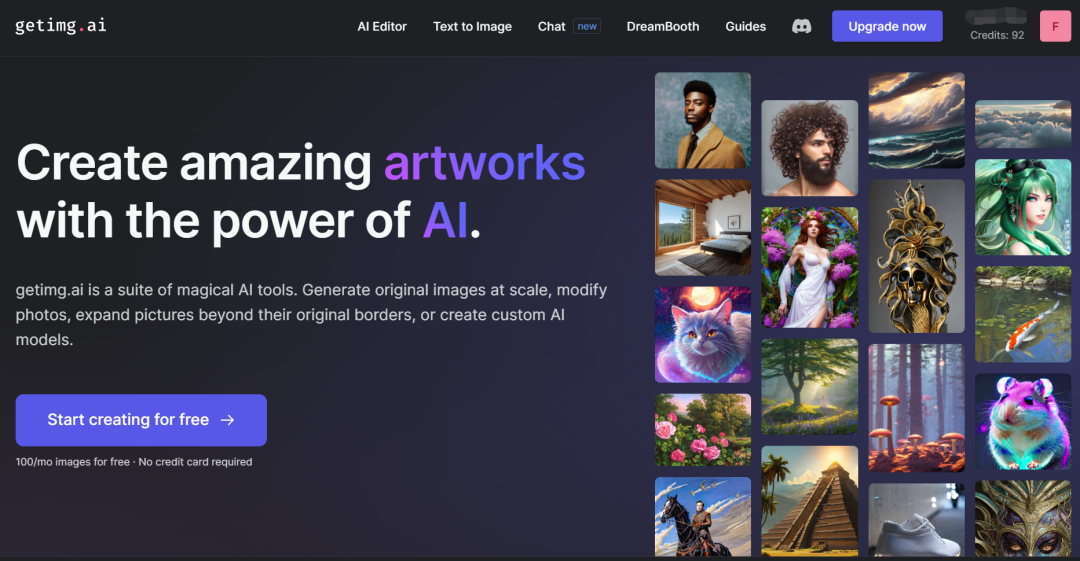The width and height of the screenshot is (1080, 561).
Task: Go to Text to Image page
Action: pyautogui.click(x=472, y=26)
